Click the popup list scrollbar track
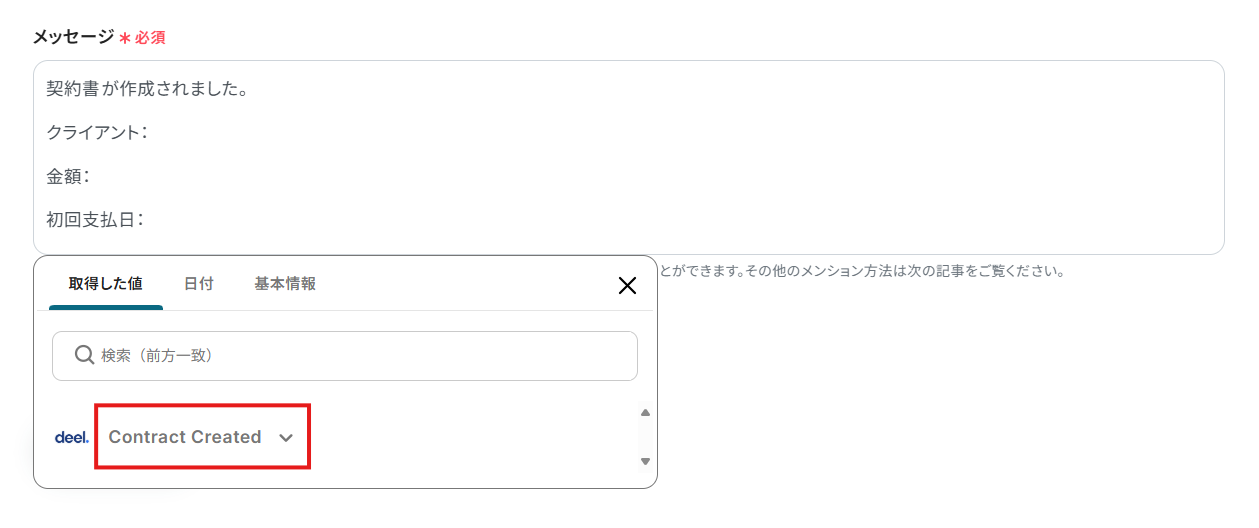Image resolution: width=1259 pixels, height=528 pixels. pos(645,436)
